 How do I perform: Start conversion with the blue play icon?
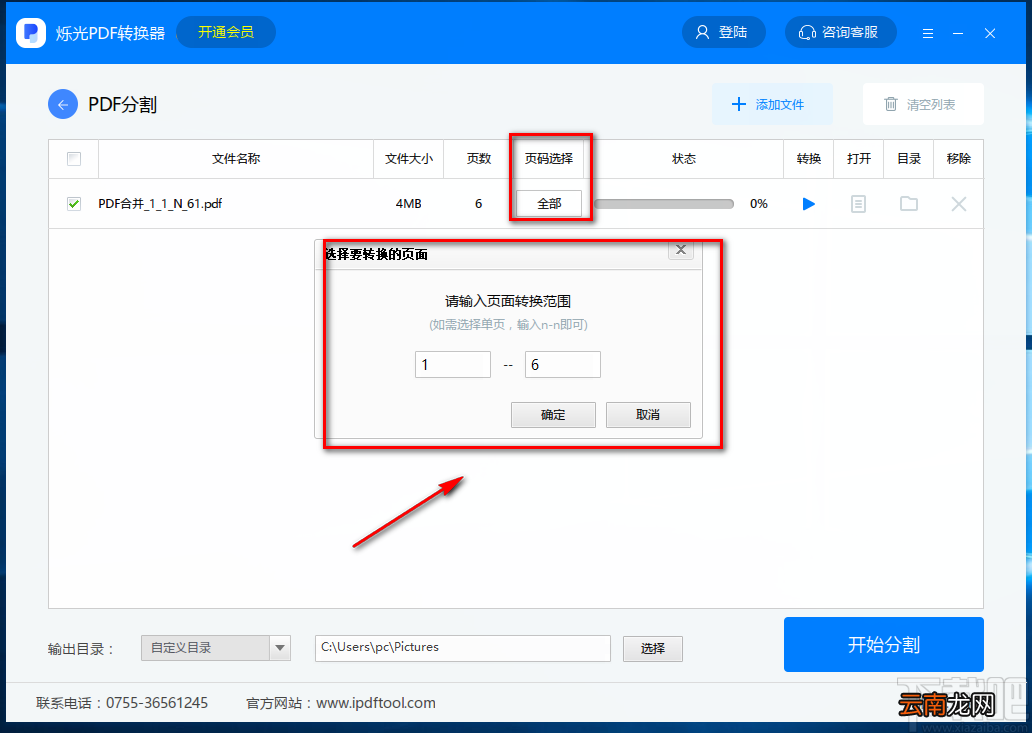point(809,204)
